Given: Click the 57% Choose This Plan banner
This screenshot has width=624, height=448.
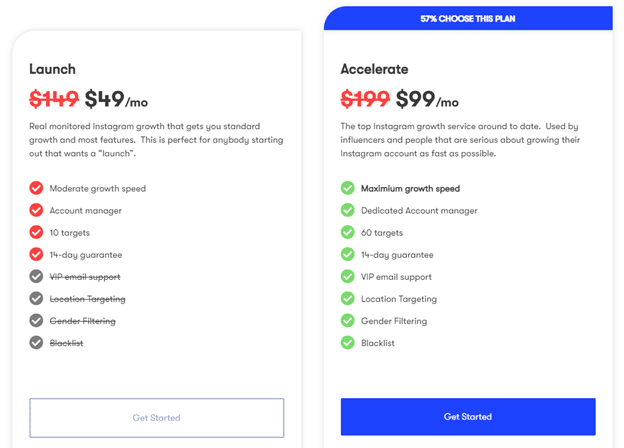Looking at the screenshot, I should point(468,18).
